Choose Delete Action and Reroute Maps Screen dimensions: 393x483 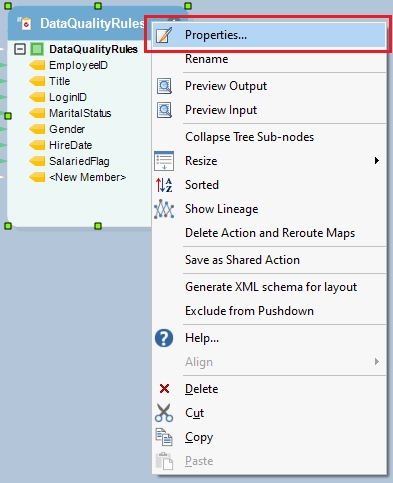(x=269, y=233)
